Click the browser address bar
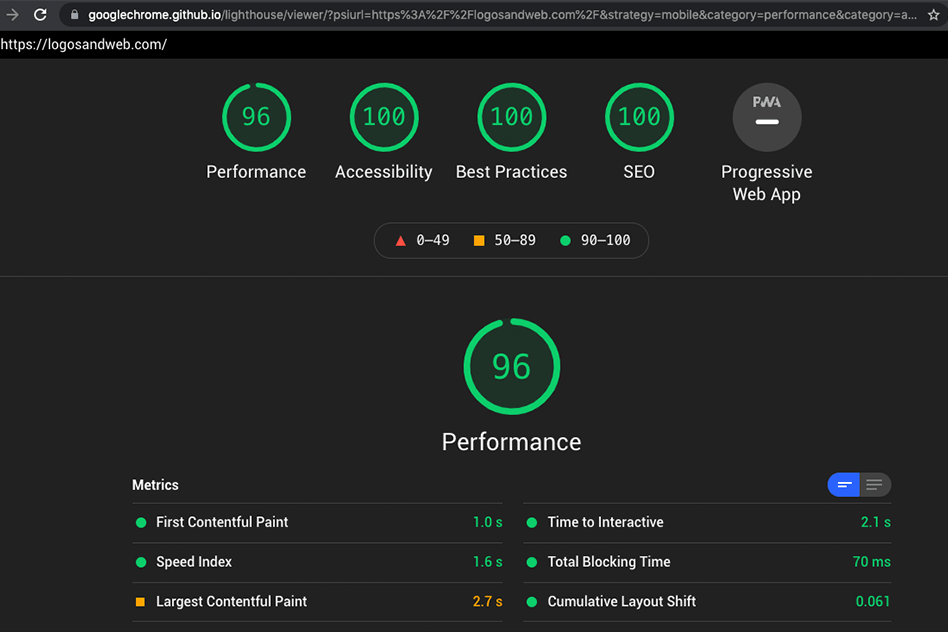Viewport: 948px width, 632px height. [500, 15]
